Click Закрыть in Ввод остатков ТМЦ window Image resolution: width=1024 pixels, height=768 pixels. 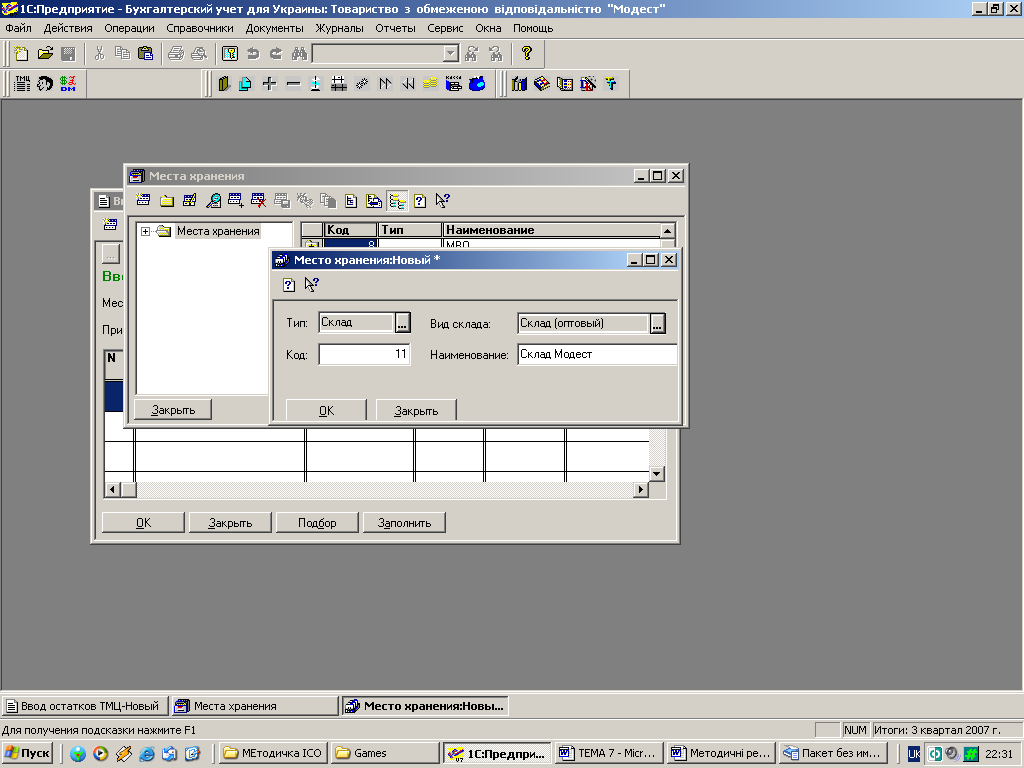click(x=230, y=522)
